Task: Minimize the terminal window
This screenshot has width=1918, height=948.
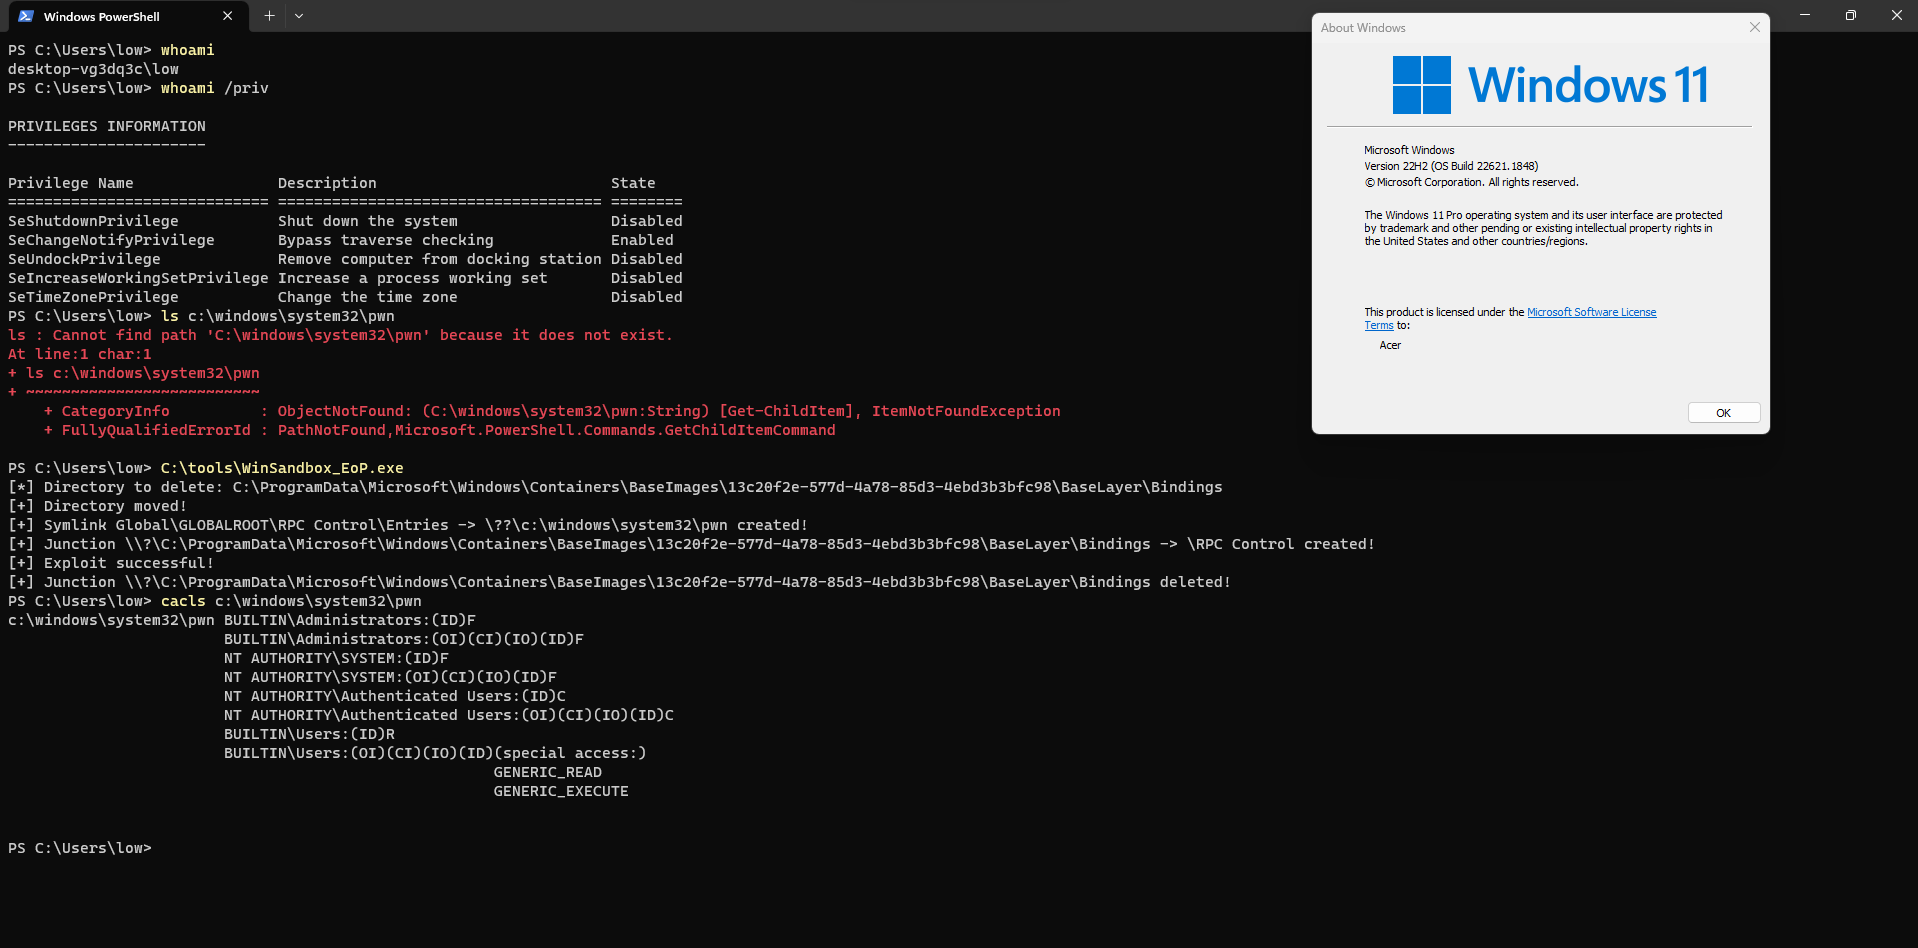Action: click(x=1805, y=15)
